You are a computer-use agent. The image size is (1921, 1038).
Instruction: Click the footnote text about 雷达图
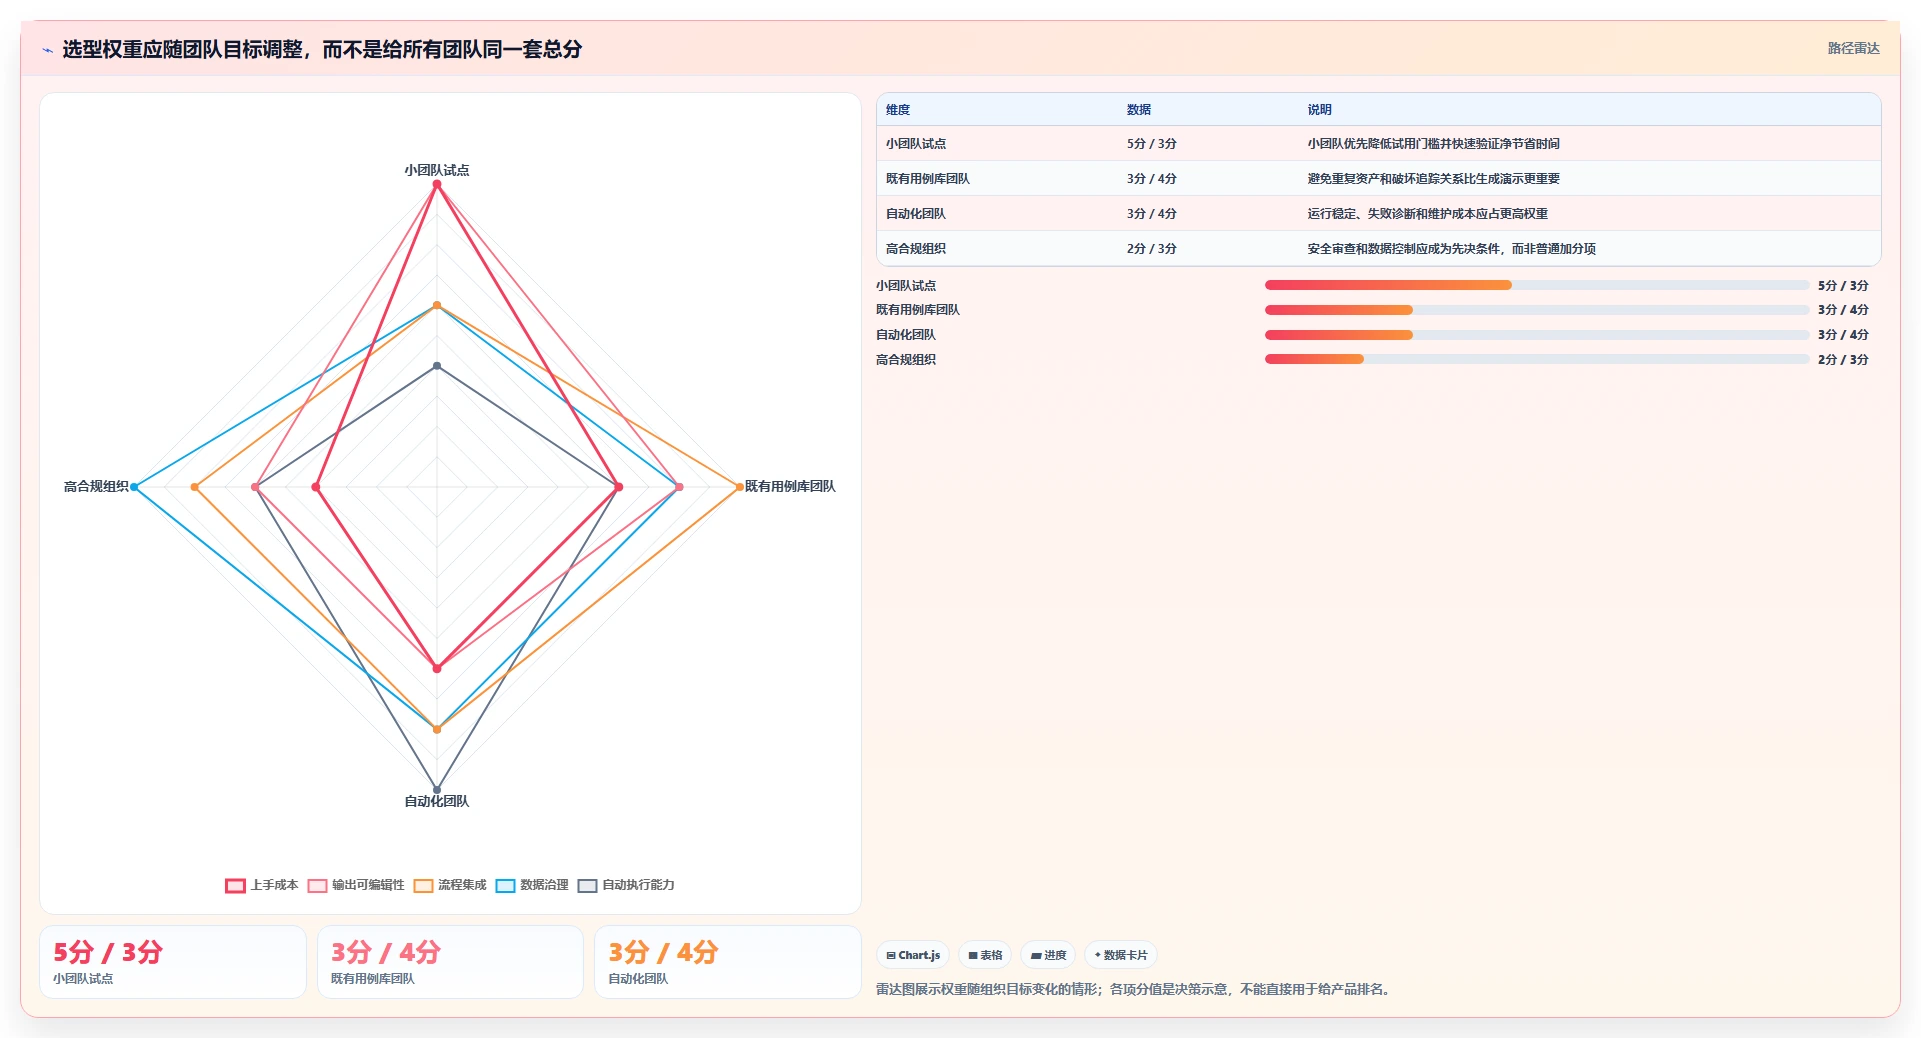pyautogui.click(x=1135, y=989)
